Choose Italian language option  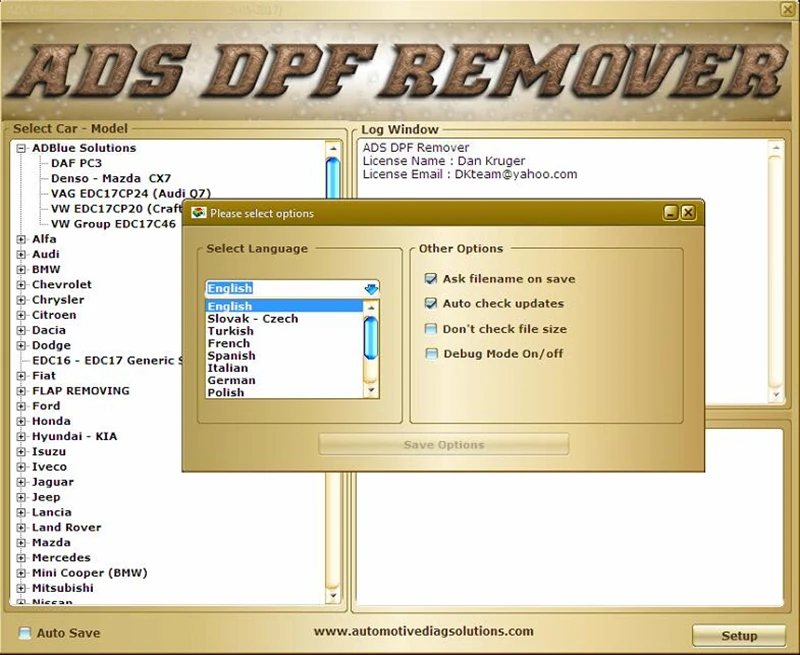tap(284, 368)
